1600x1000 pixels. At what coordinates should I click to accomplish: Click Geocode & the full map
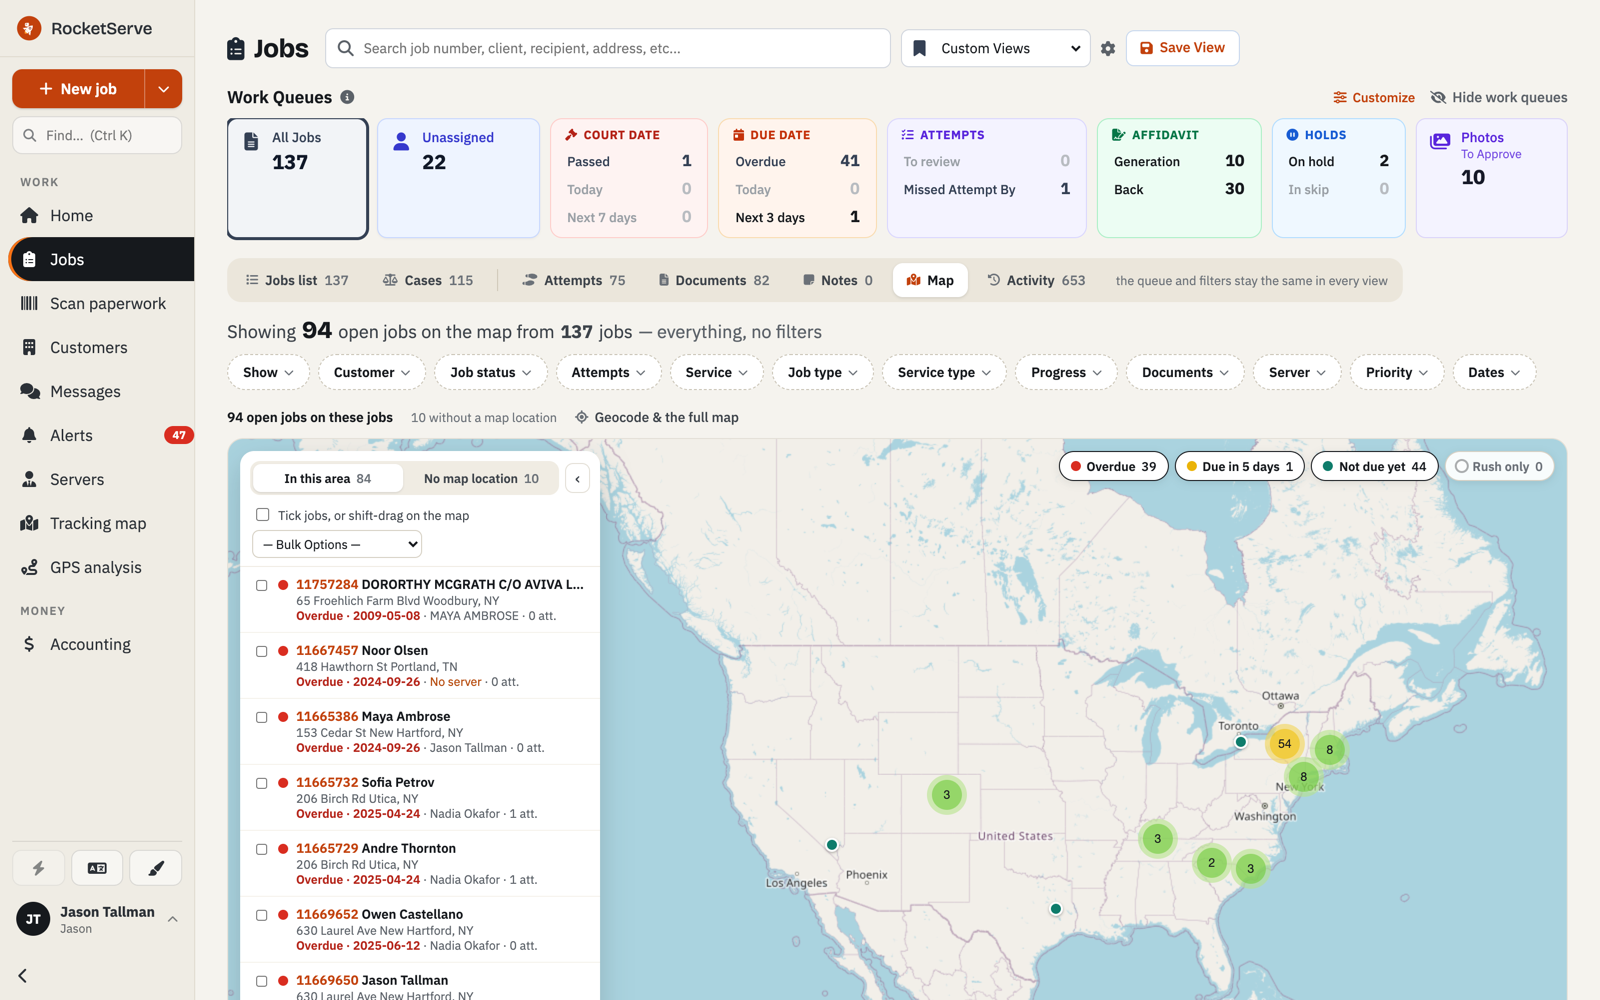pos(657,417)
